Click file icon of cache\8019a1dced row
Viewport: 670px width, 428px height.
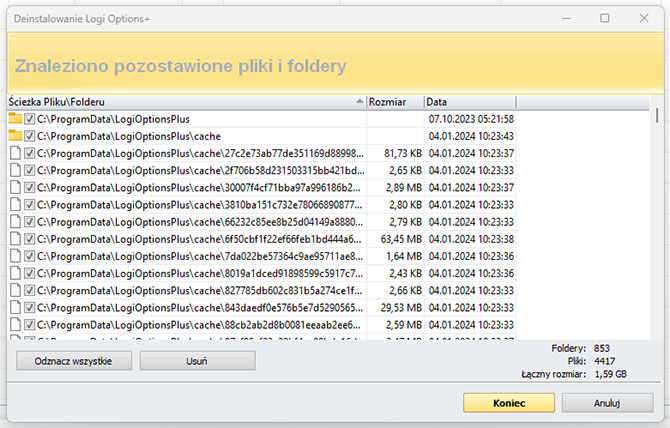coord(15,273)
